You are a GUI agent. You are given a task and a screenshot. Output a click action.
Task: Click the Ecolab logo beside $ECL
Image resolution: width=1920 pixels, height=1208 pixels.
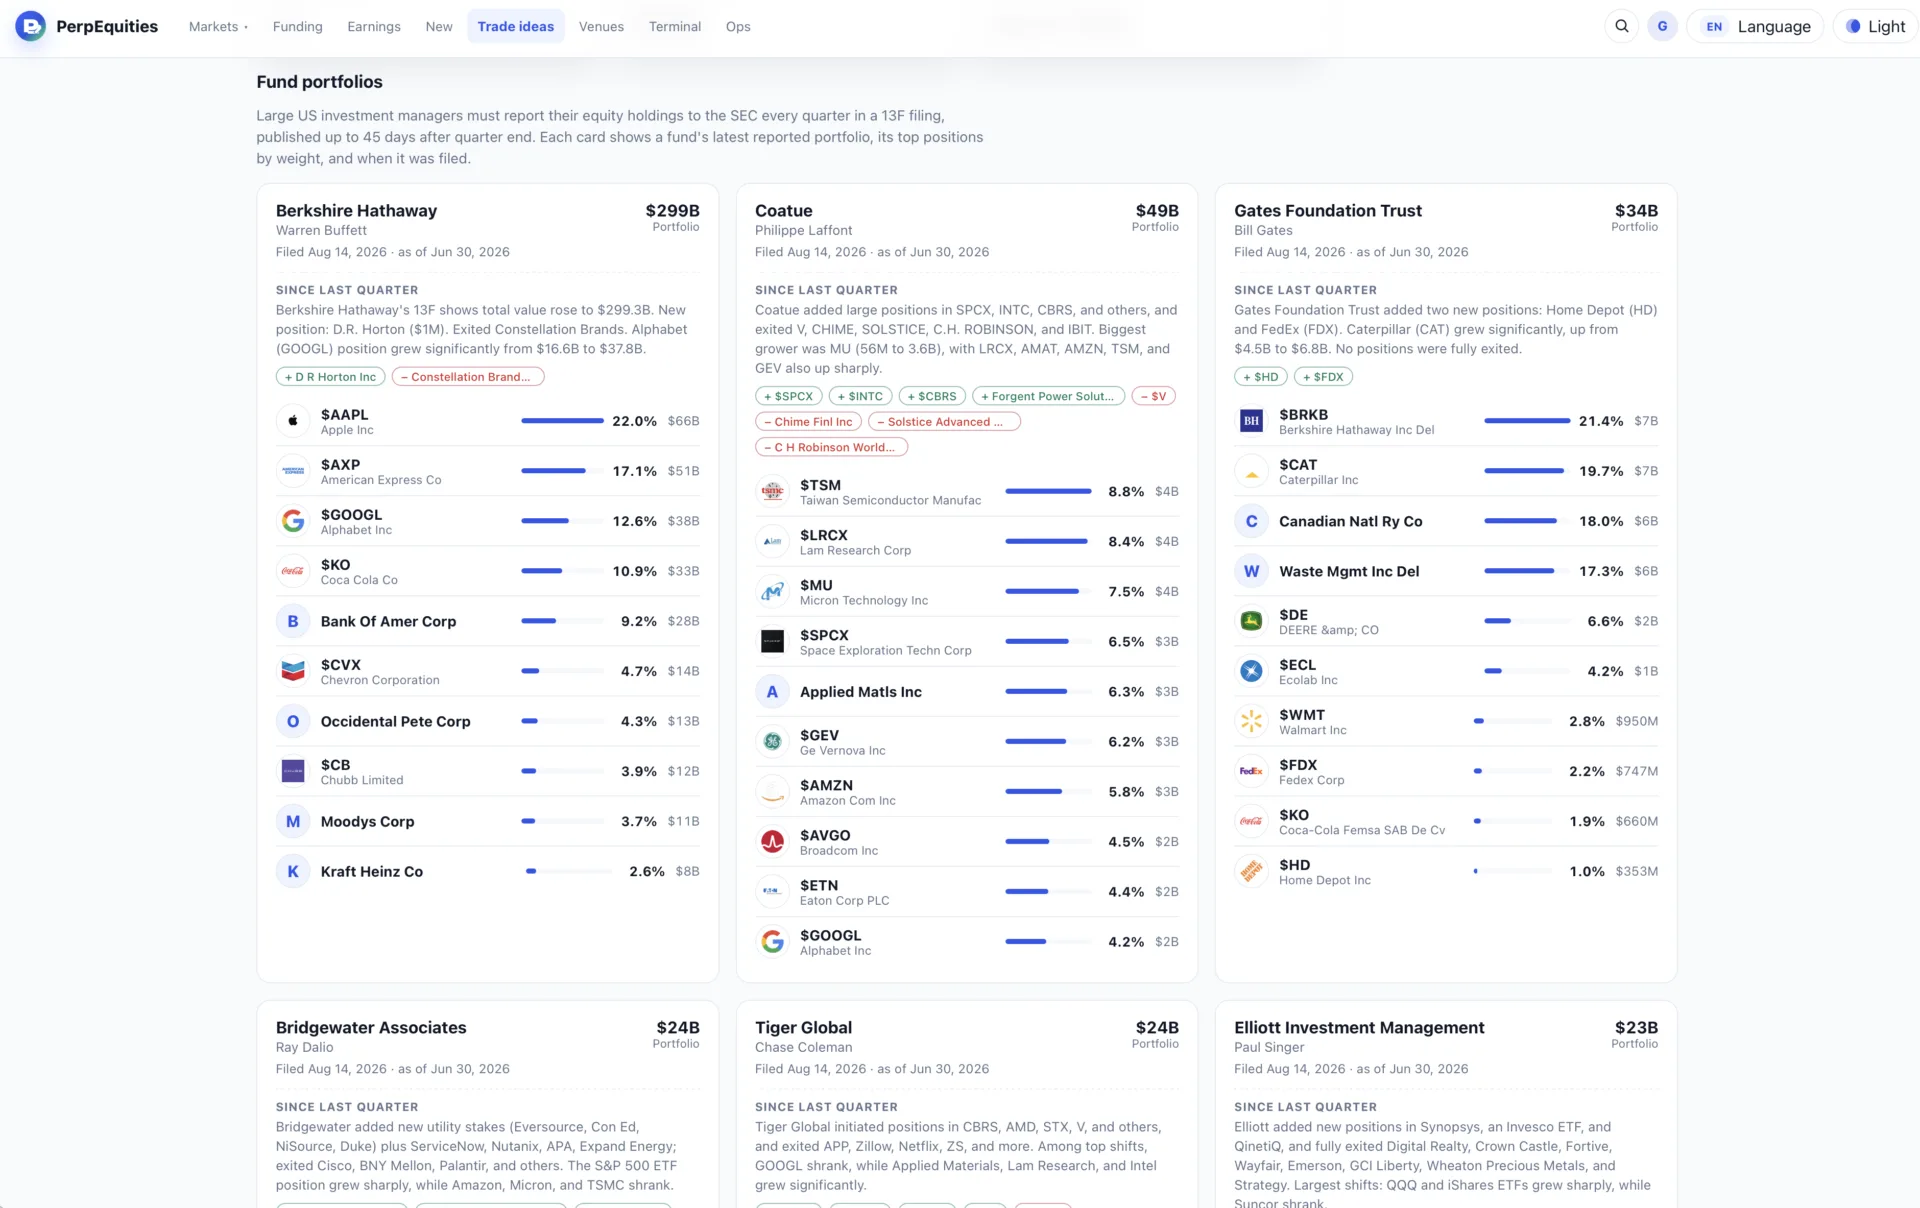(1251, 671)
